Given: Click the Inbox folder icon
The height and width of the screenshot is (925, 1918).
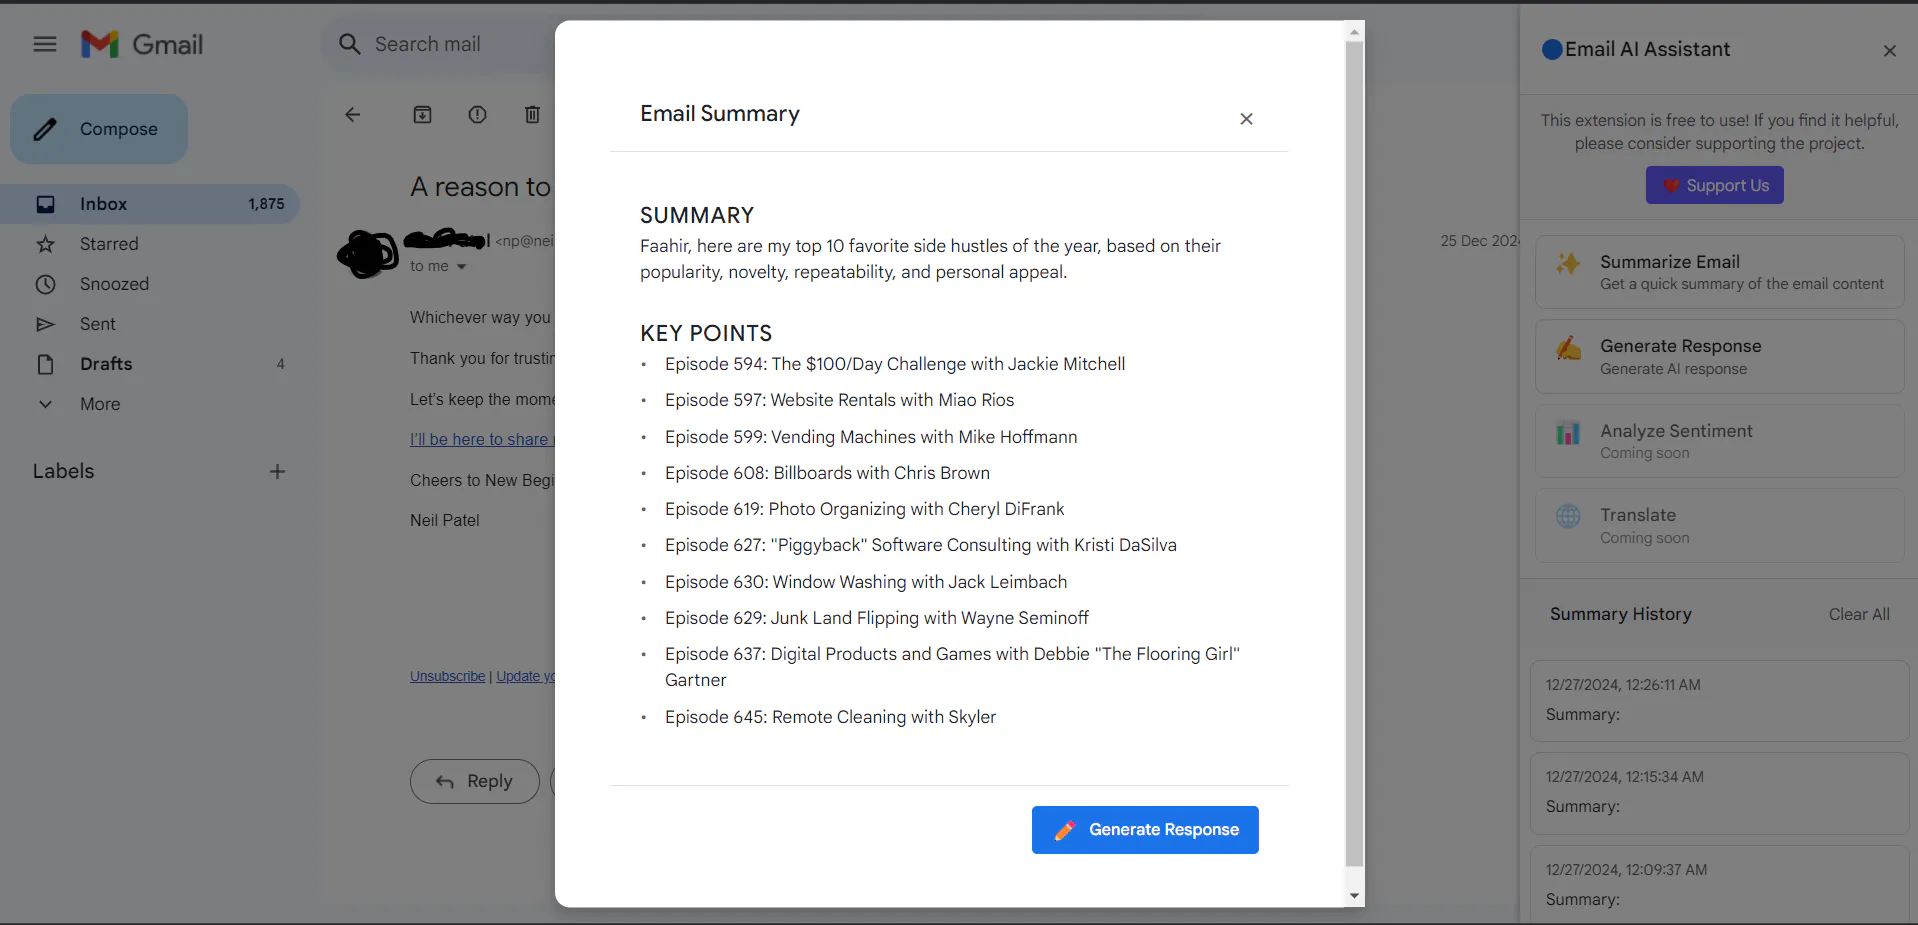Looking at the screenshot, I should click(46, 204).
